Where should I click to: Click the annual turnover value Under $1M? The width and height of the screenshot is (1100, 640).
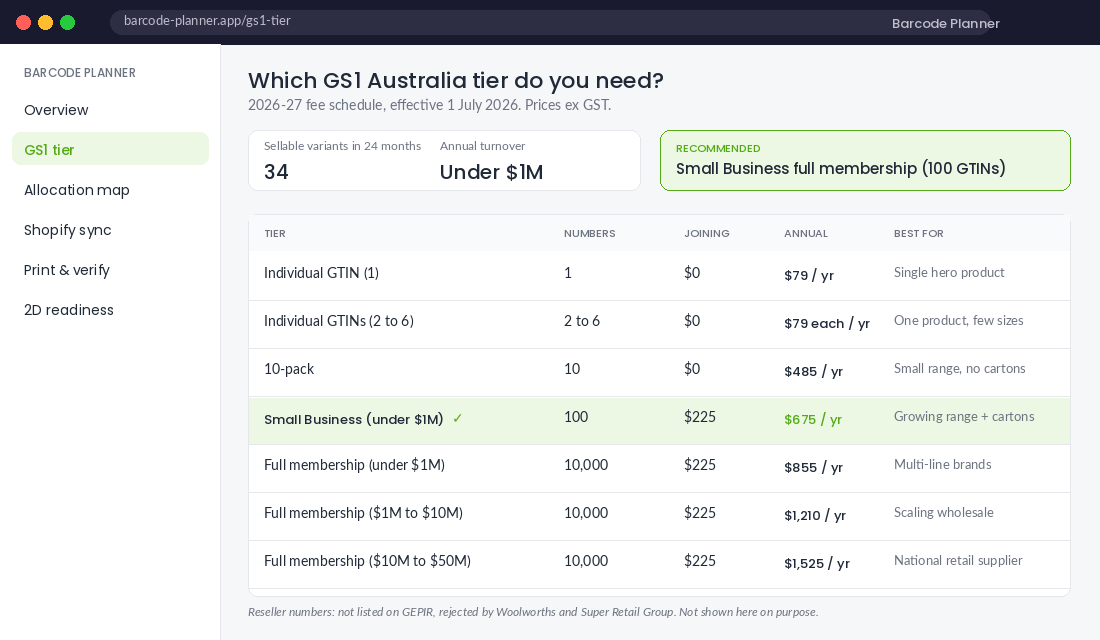(491, 172)
